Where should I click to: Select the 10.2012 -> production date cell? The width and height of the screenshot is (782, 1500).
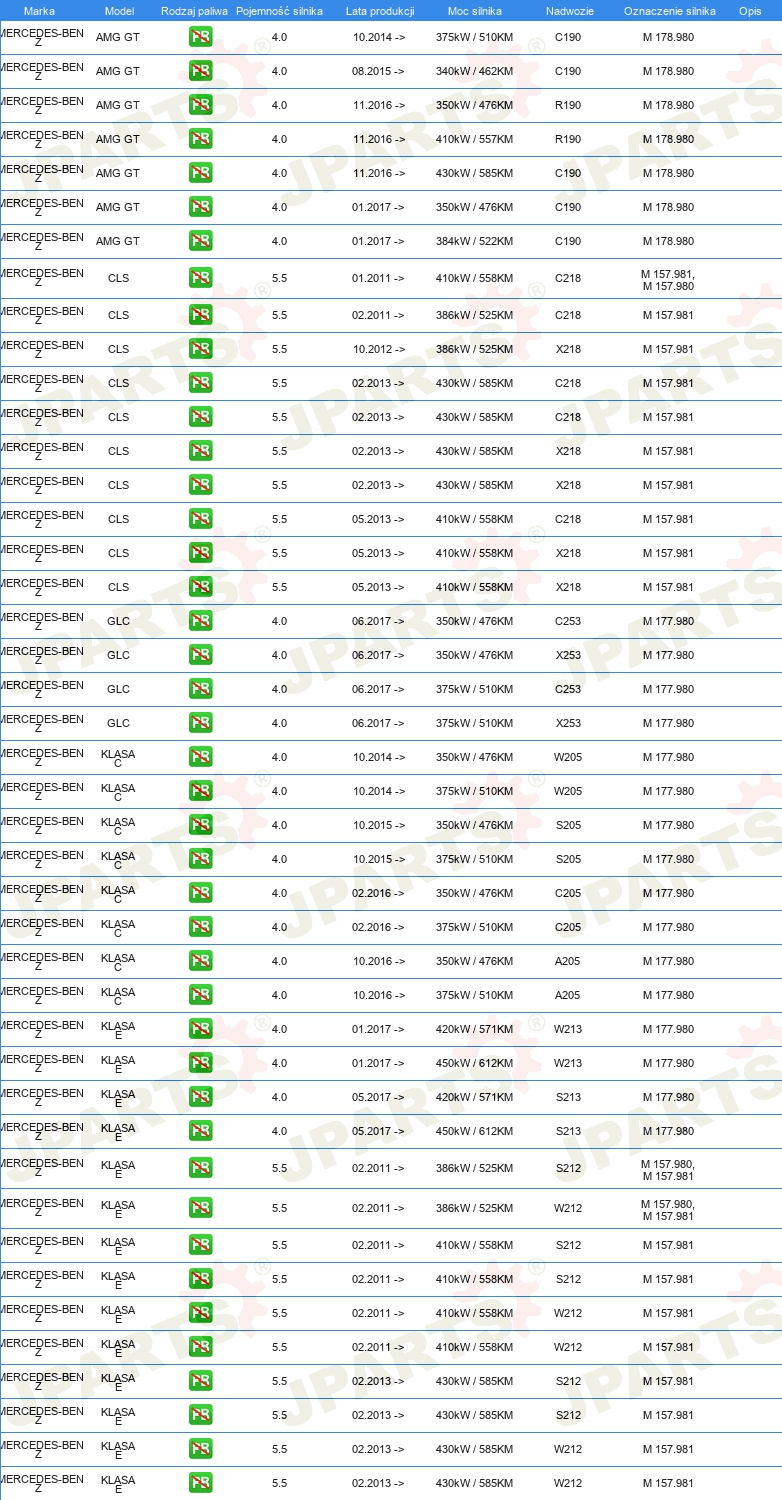[378, 349]
